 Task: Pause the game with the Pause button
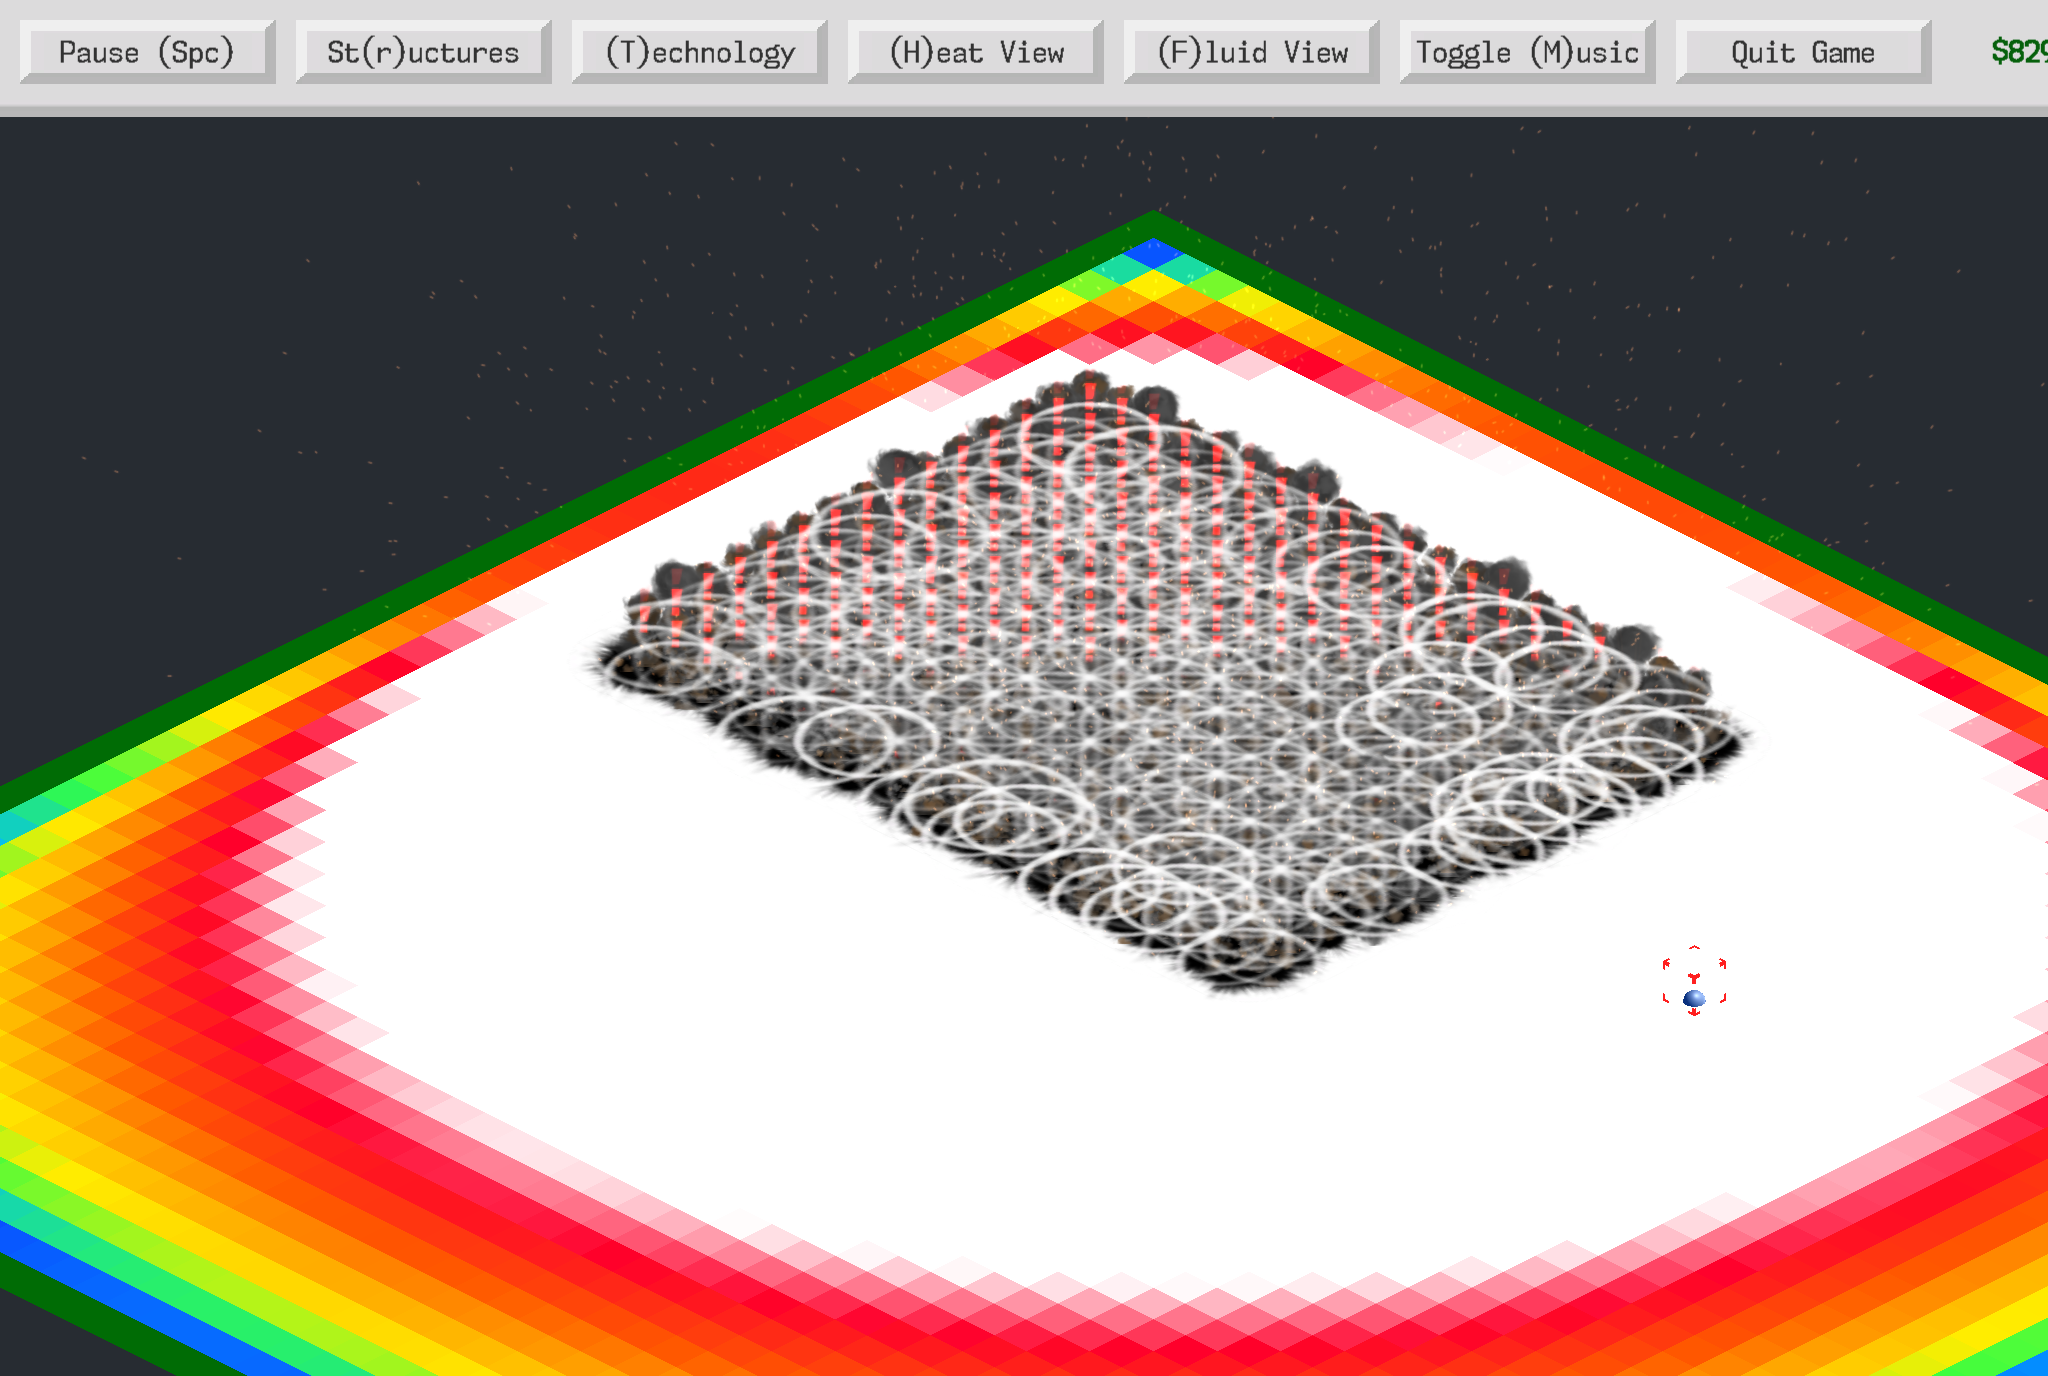pyautogui.click(x=147, y=52)
